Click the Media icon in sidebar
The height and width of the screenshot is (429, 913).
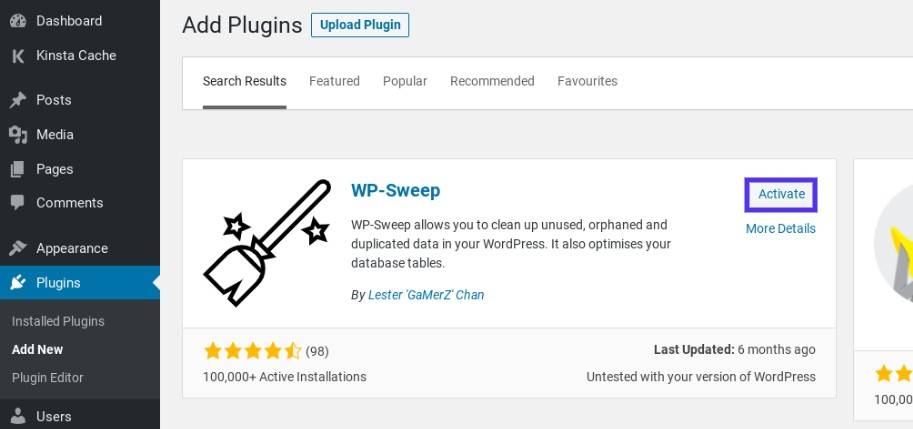(17, 134)
